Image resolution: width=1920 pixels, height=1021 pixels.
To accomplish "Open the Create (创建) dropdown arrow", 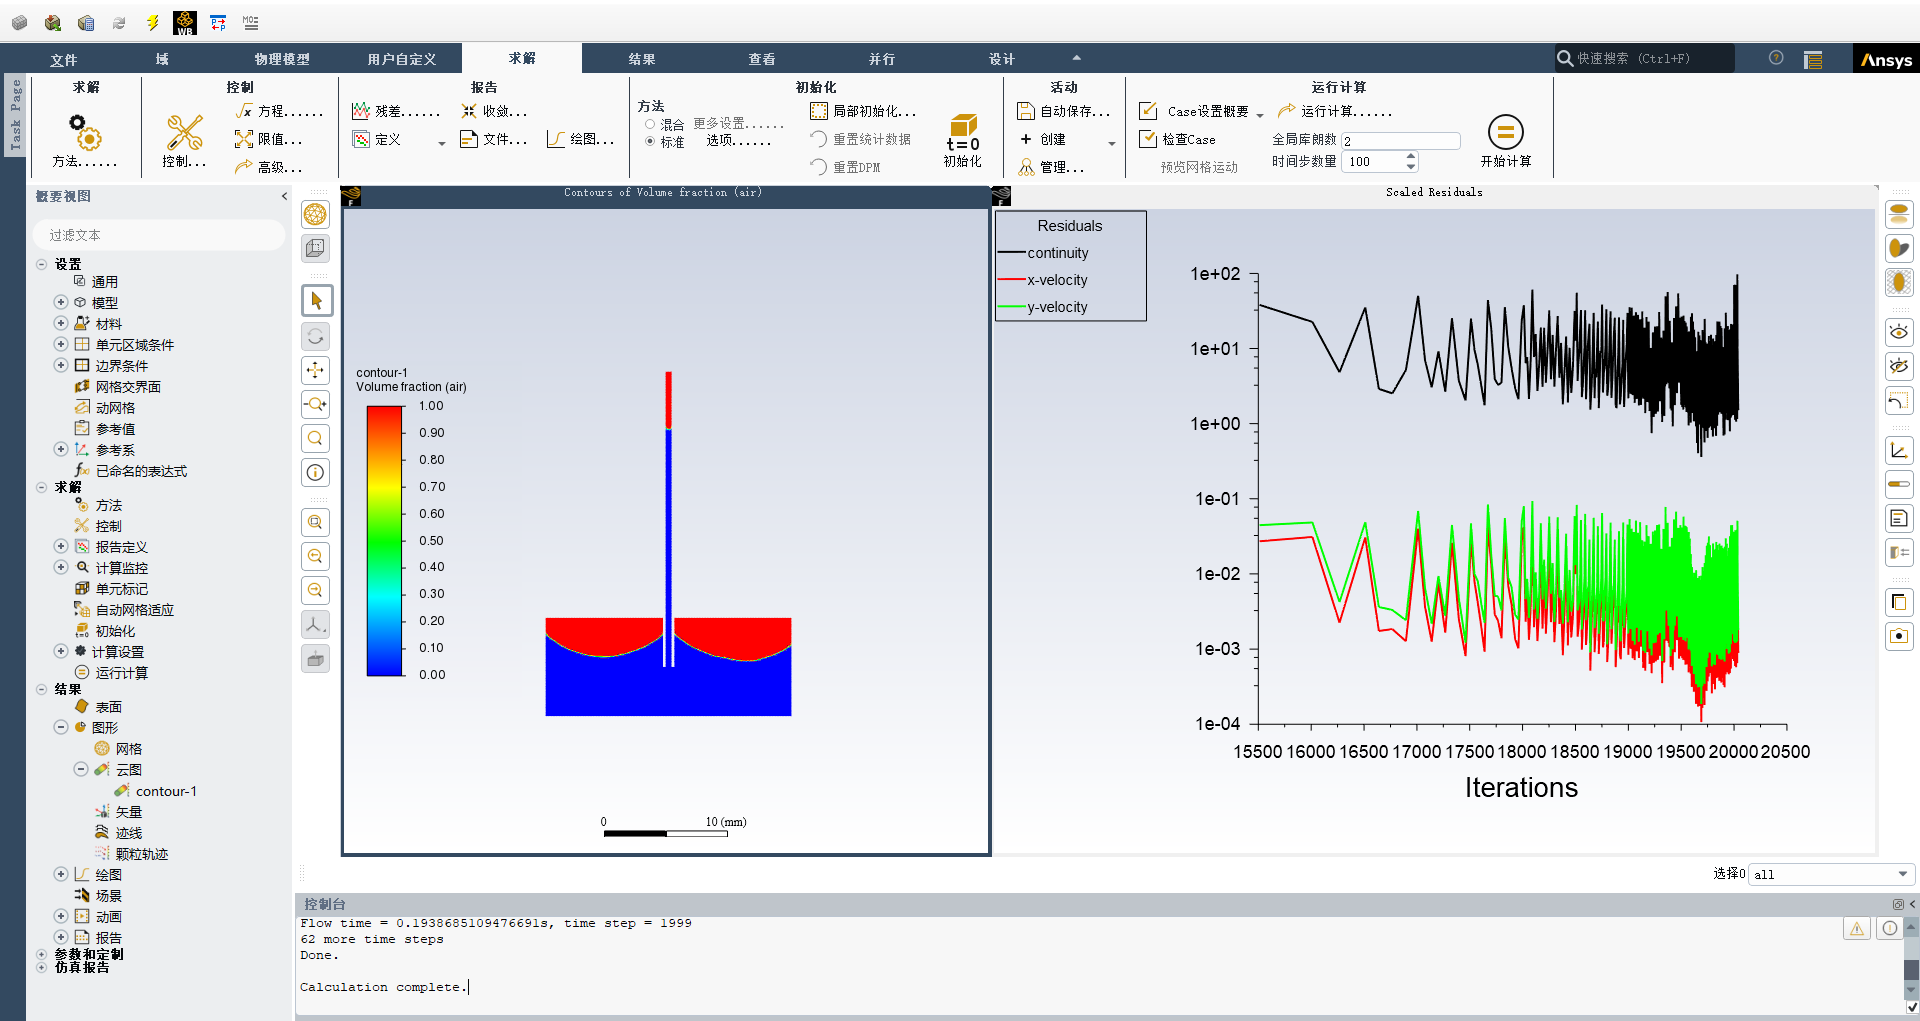I will pyautogui.click(x=1111, y=143).
